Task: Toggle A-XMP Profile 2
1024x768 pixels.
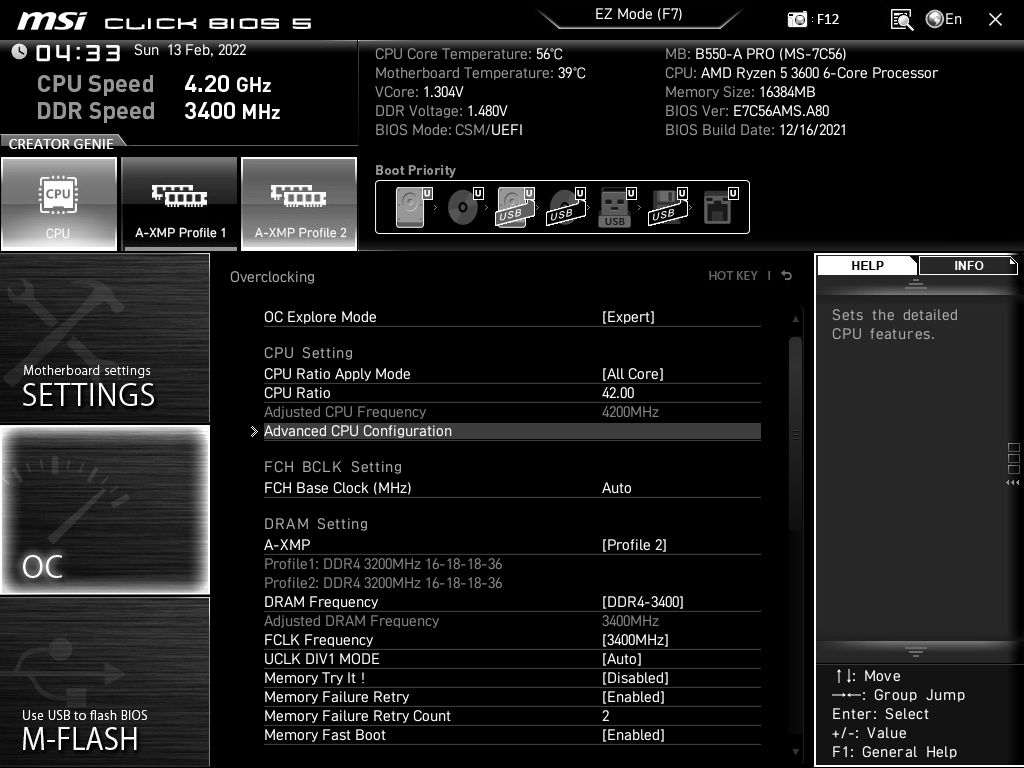Action: pos(300,204)
